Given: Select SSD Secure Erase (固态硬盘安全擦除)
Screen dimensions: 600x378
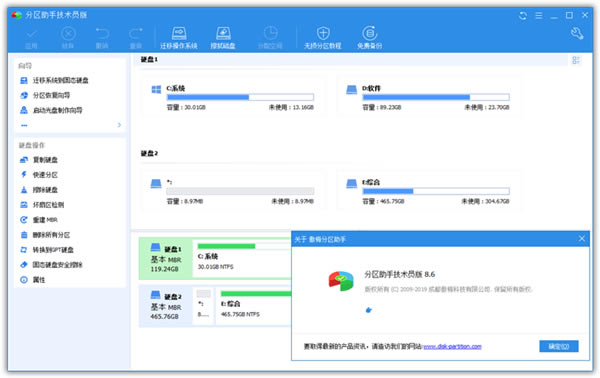Looking at the screenshot, I should click(51, 265).
